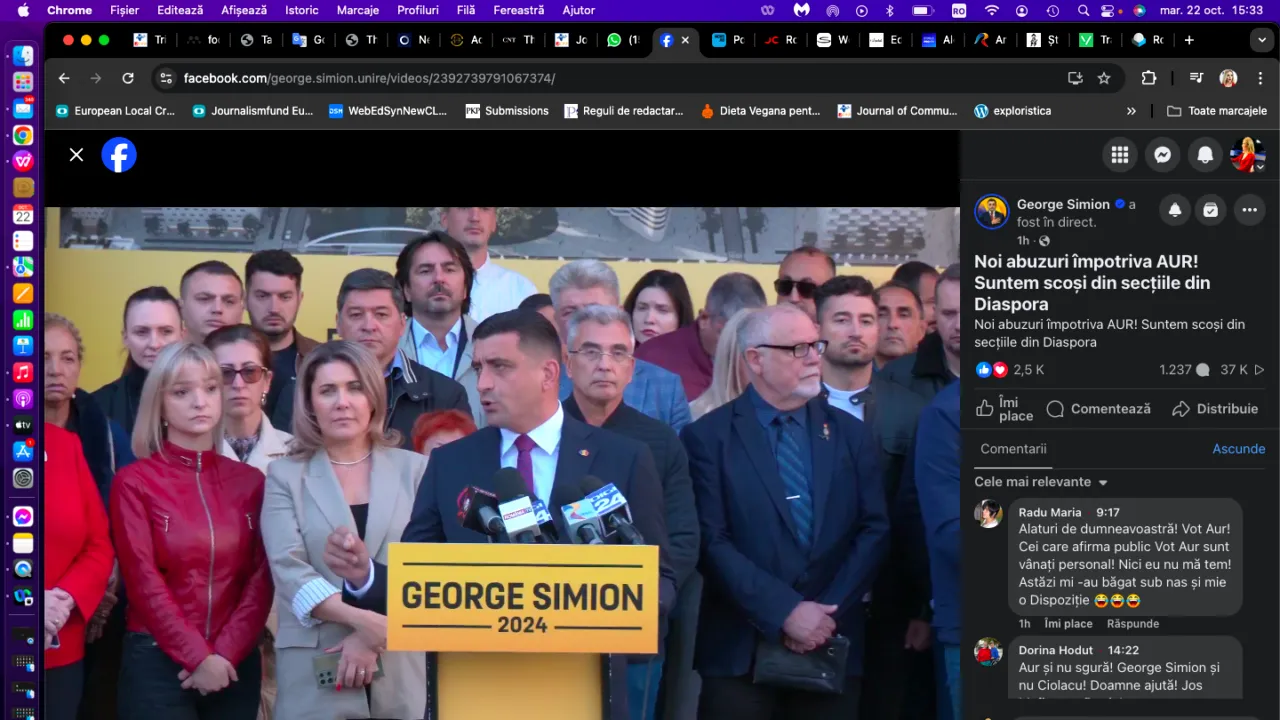The width and height of the screenshot is (1280, 720).
Task: Toggle like with the Îmi place button
Action: [1004, 409]
